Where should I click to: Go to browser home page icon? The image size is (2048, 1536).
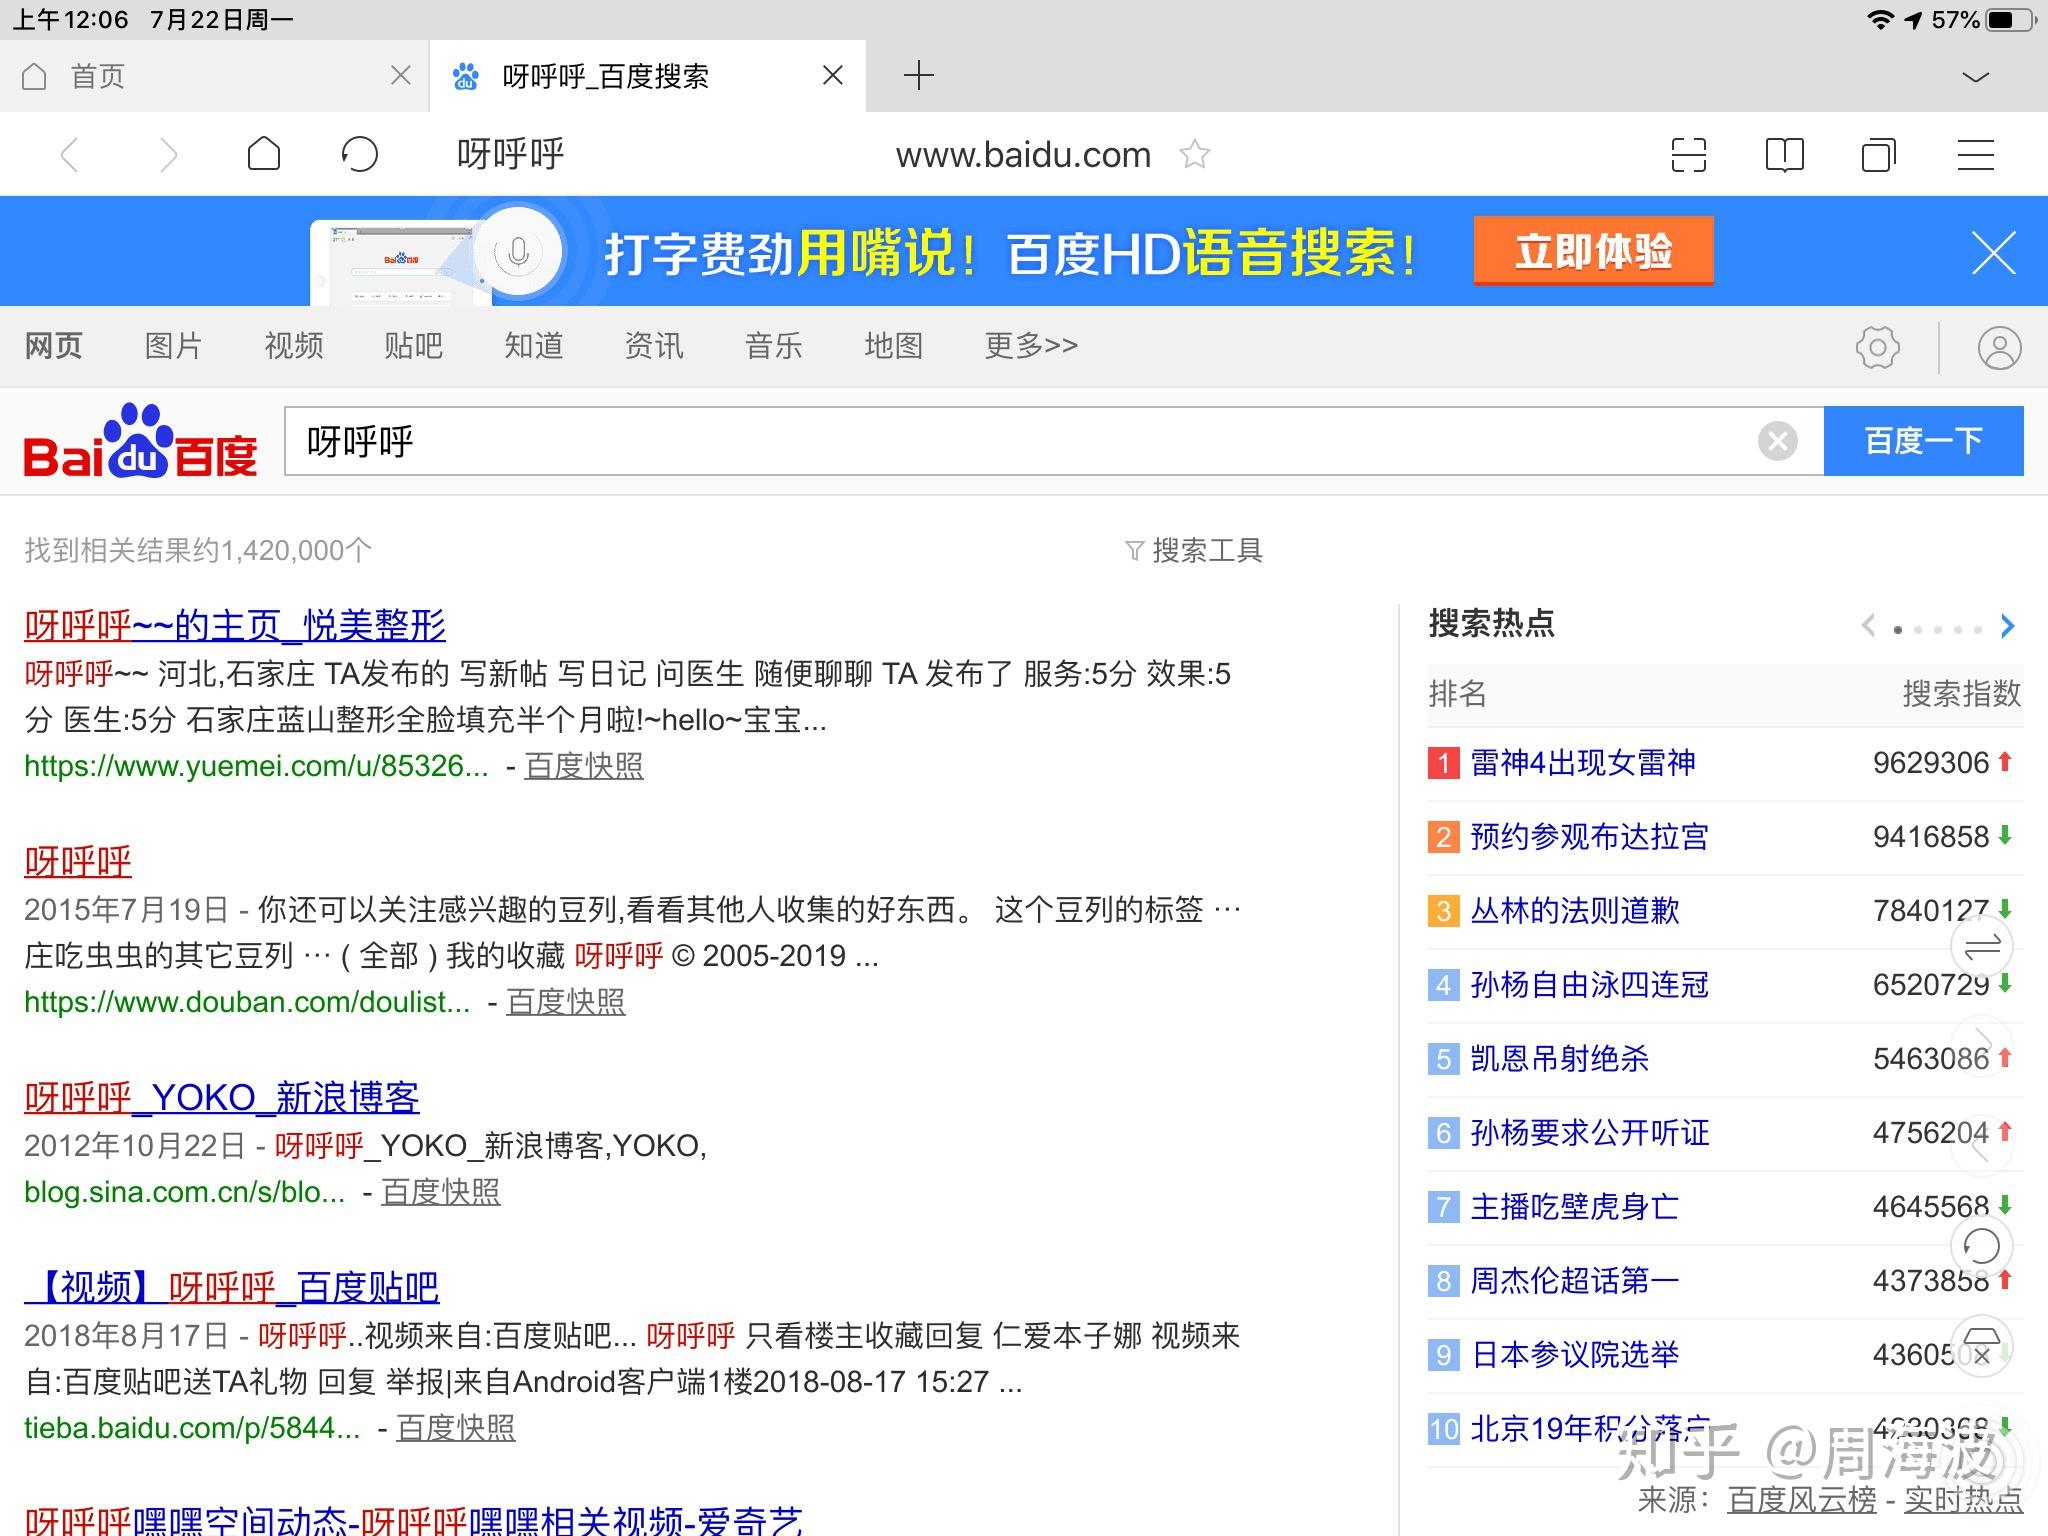click(264, 154)
